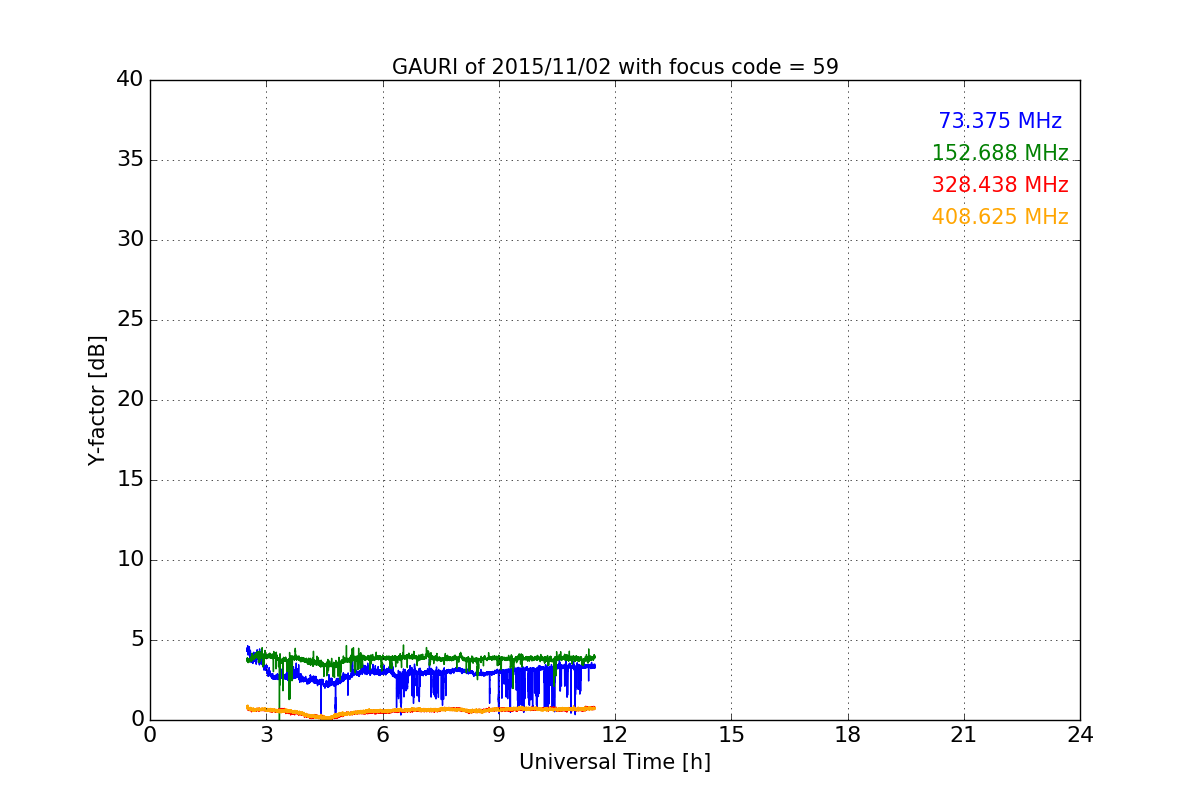The width and height of the screenshot is (1200, 800).
Task: Click the x-axis tick label 15
Action: point(731,734)
